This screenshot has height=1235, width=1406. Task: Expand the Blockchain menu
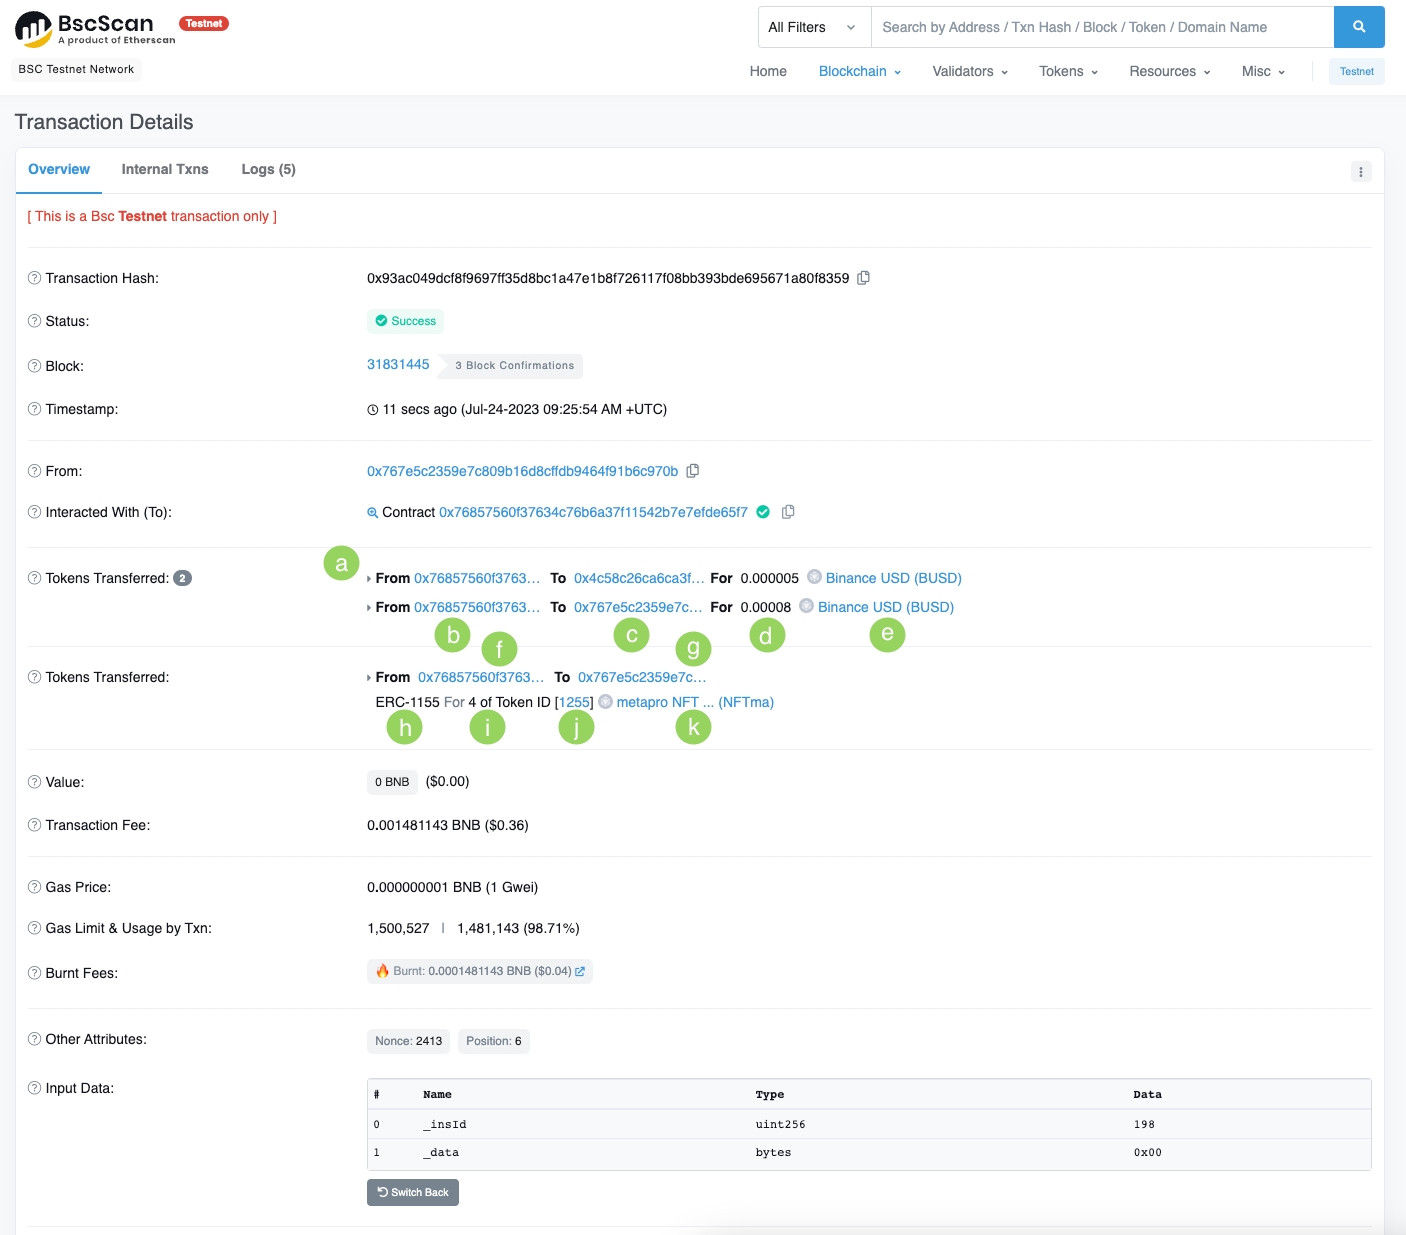coord(859,71)
